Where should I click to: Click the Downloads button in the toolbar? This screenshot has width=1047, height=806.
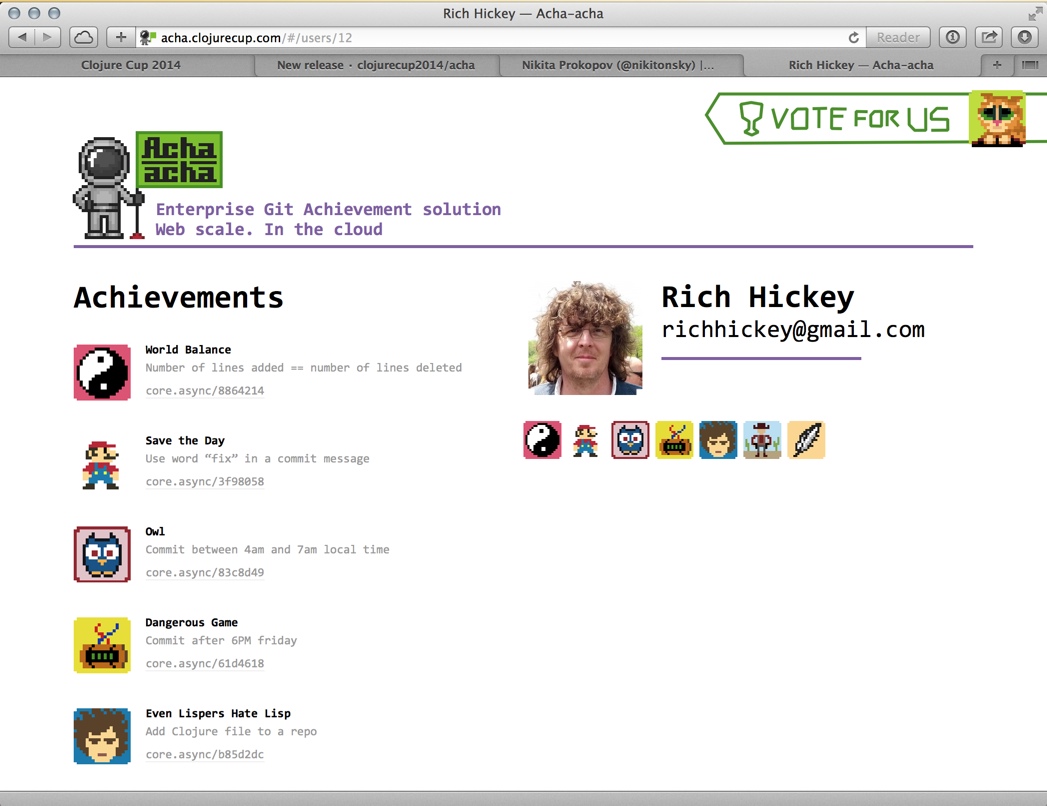pyautogui.click(x=1023, y=37)
